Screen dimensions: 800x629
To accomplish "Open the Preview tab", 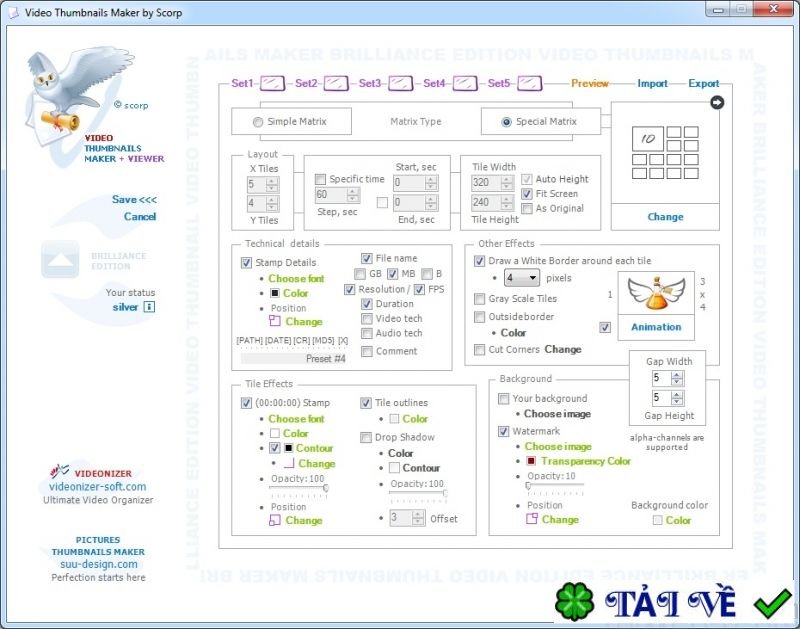I will point(590,83).
